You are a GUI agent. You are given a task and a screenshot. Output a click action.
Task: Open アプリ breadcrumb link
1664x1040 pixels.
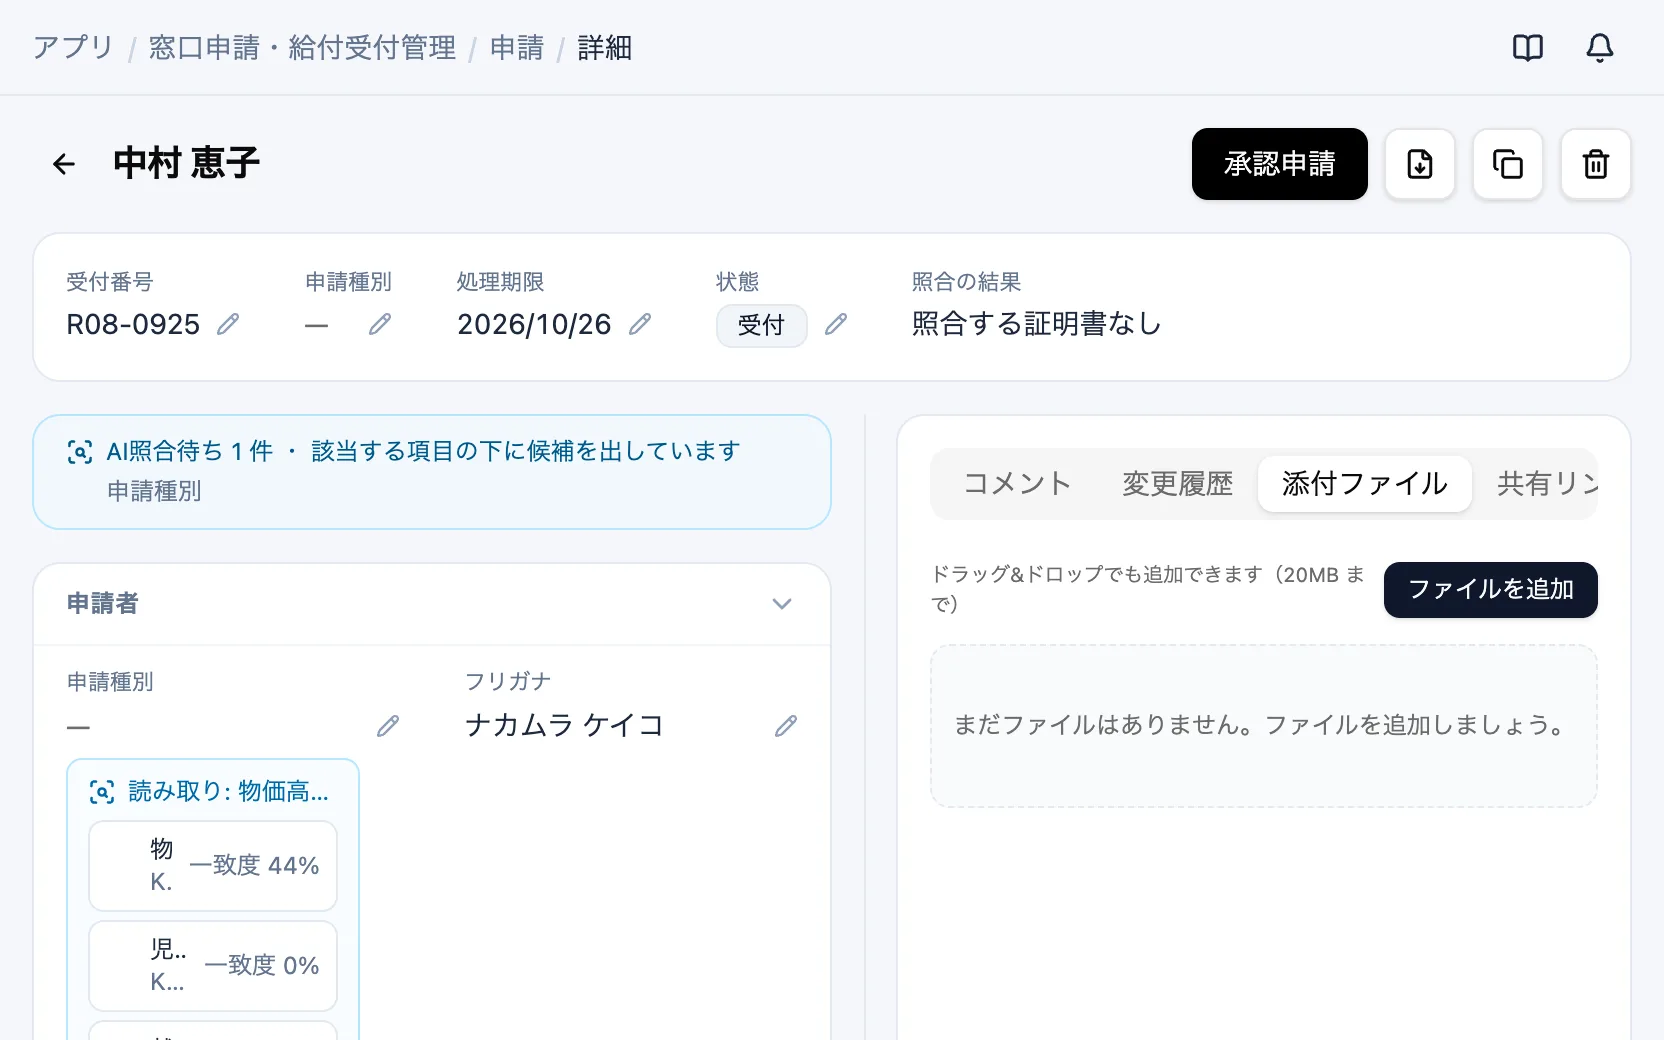(x=73, y=48)
